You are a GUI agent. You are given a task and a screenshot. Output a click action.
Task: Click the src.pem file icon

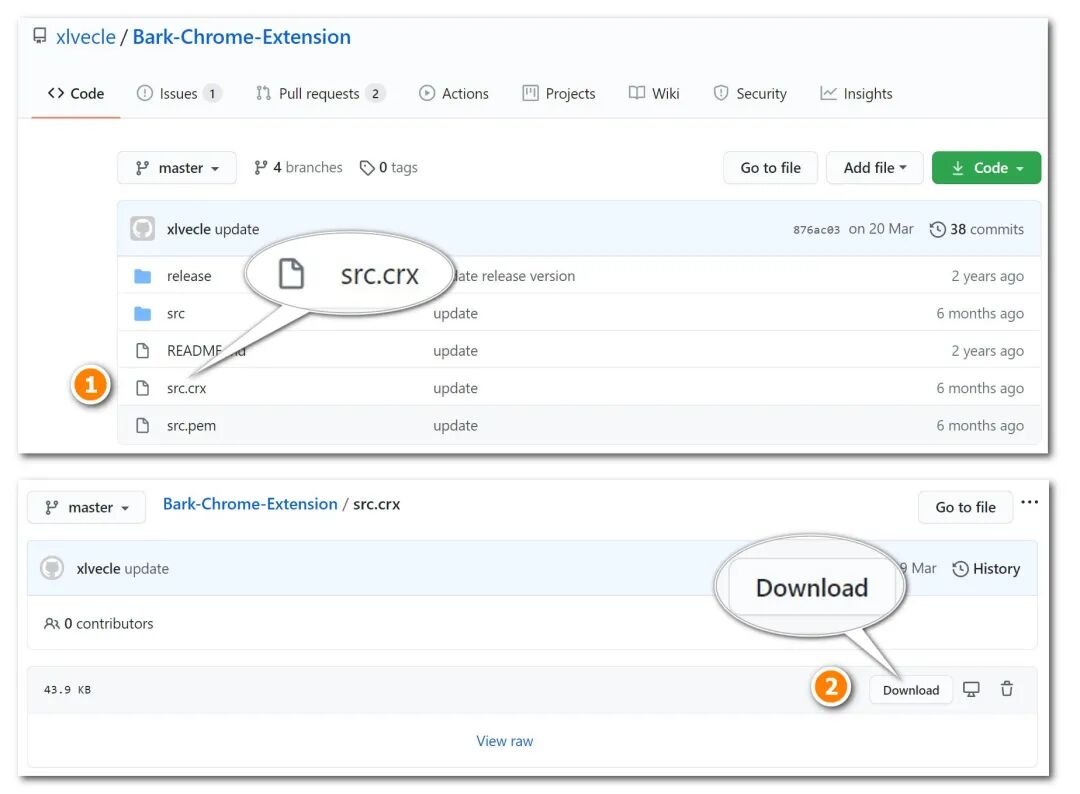click(143, 426)
